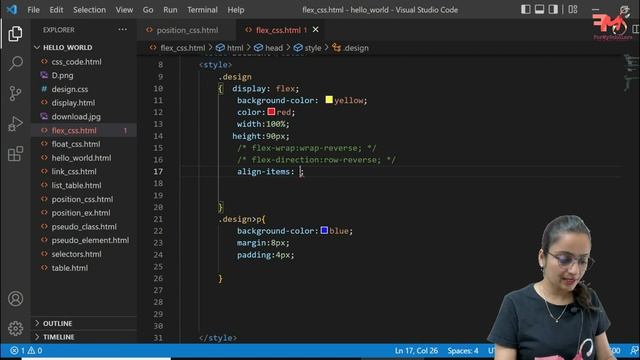Toggle secondary side bar layout icon
Screen dimensions: 640x360
pyautogui.click(x=553, y=9)
